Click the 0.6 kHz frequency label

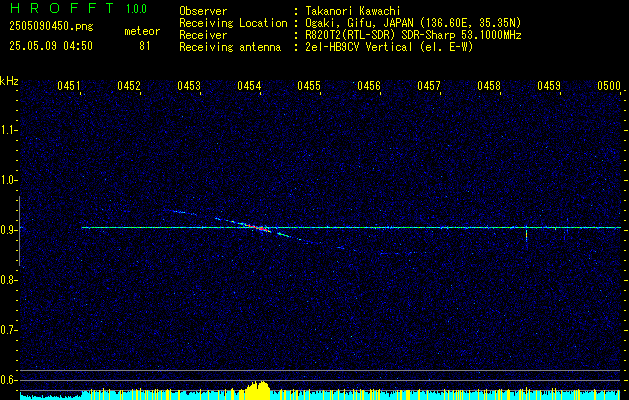tap(8, 380)
